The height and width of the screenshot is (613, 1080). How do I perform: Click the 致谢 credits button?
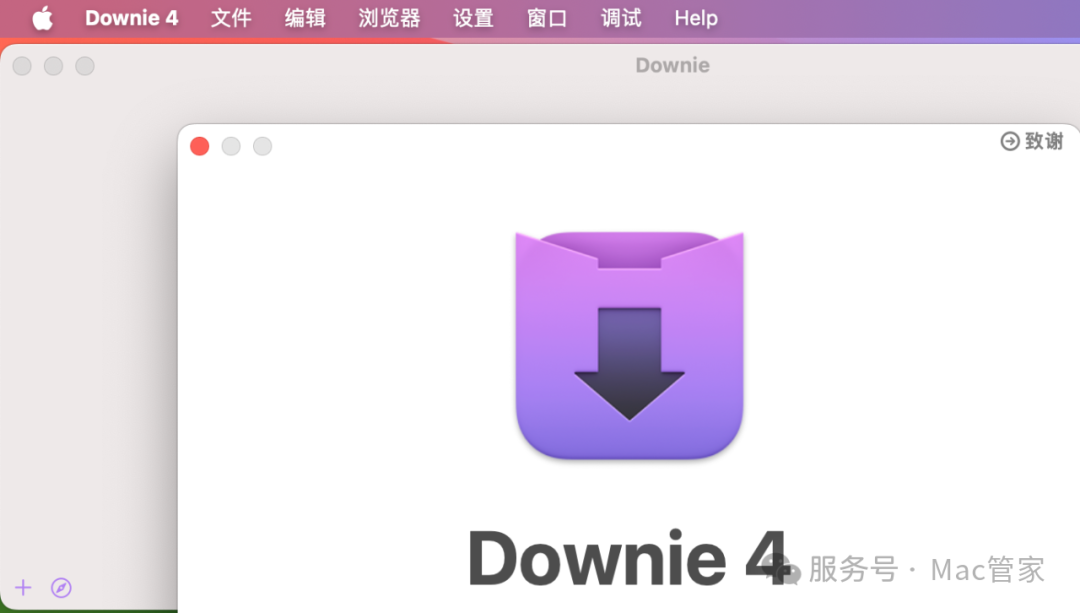(x=1032, y=141)
